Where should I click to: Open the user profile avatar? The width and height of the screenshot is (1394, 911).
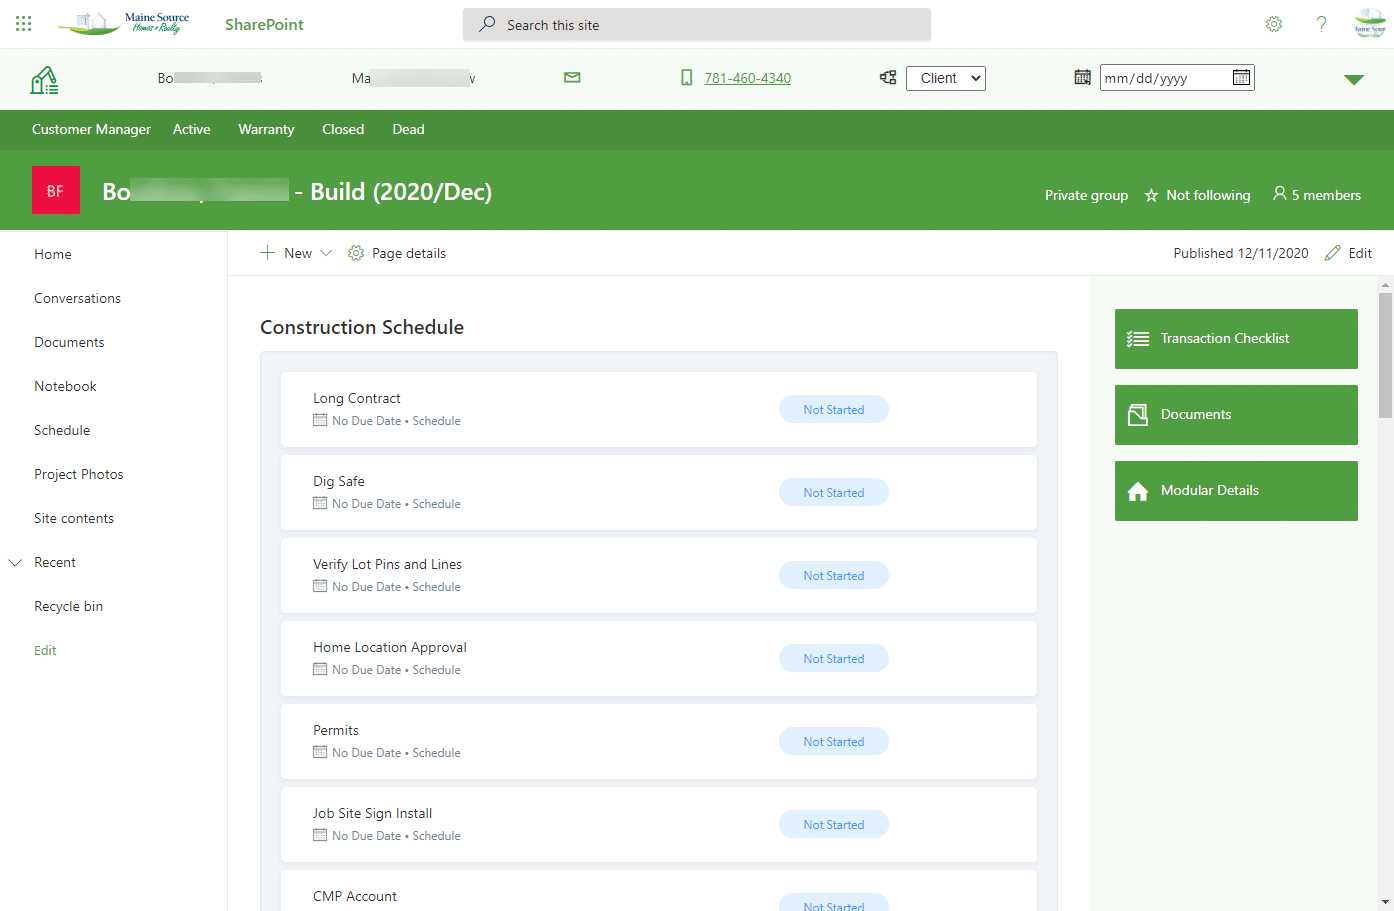click(x=1370, y=24)
